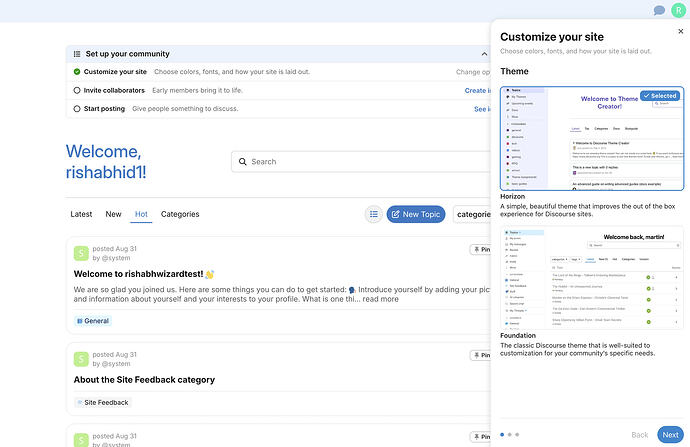Click the Back button in wizard
This screenshot has height=447, width=690.
[639, 435]
